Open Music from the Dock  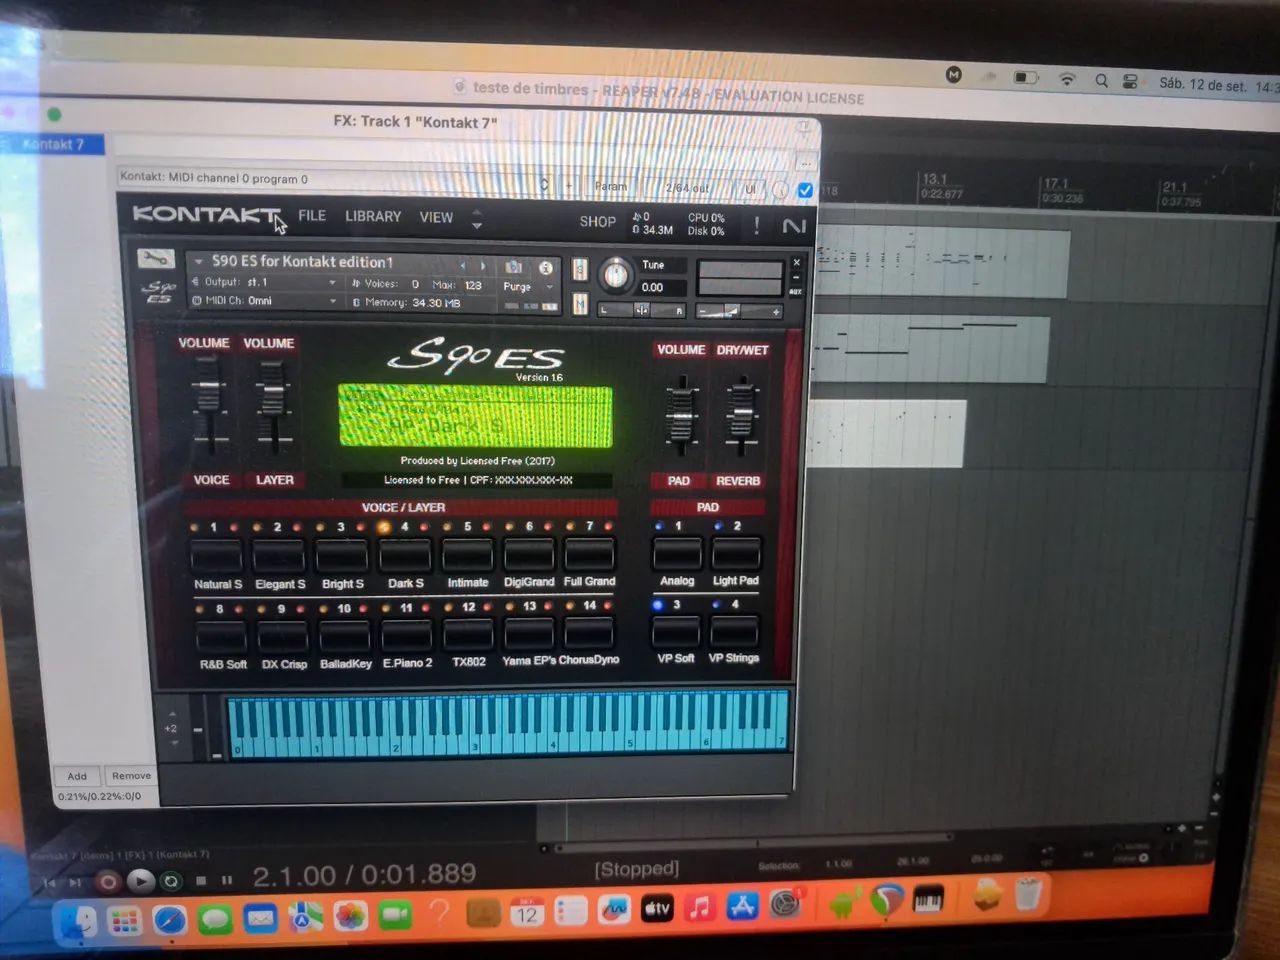(x=700, y=908)
